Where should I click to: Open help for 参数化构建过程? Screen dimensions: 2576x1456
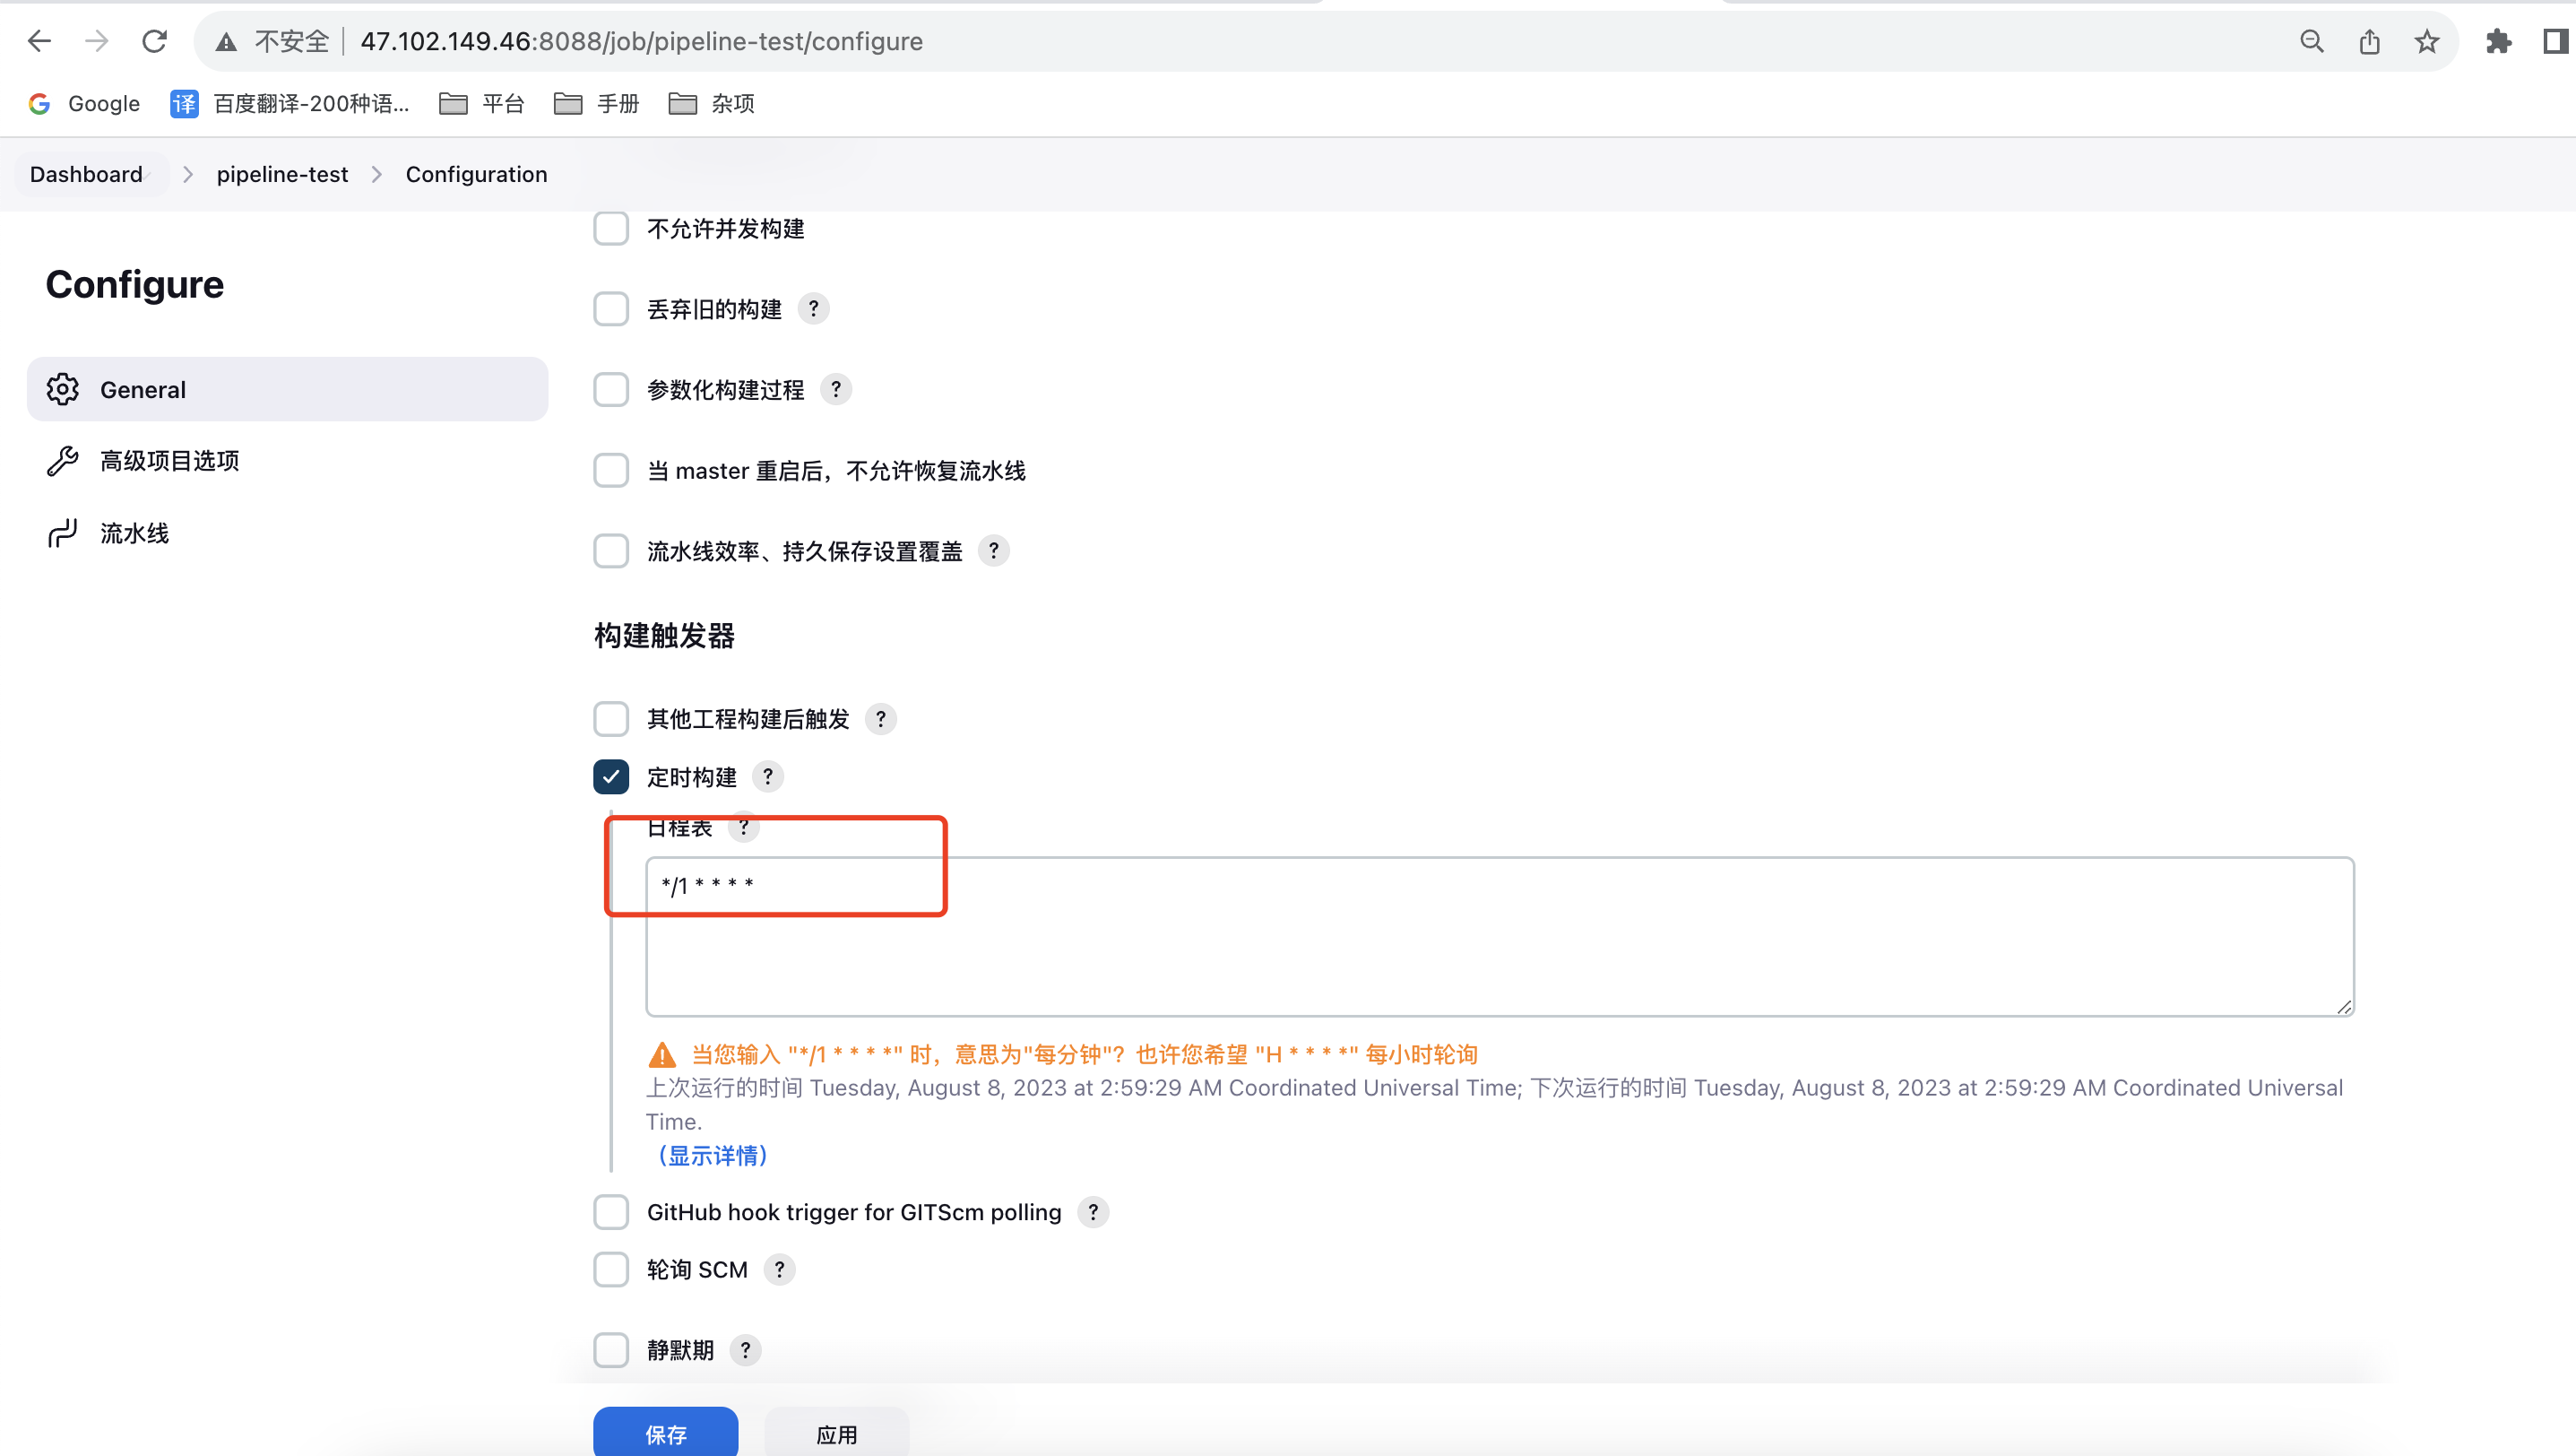click(836, 389)
